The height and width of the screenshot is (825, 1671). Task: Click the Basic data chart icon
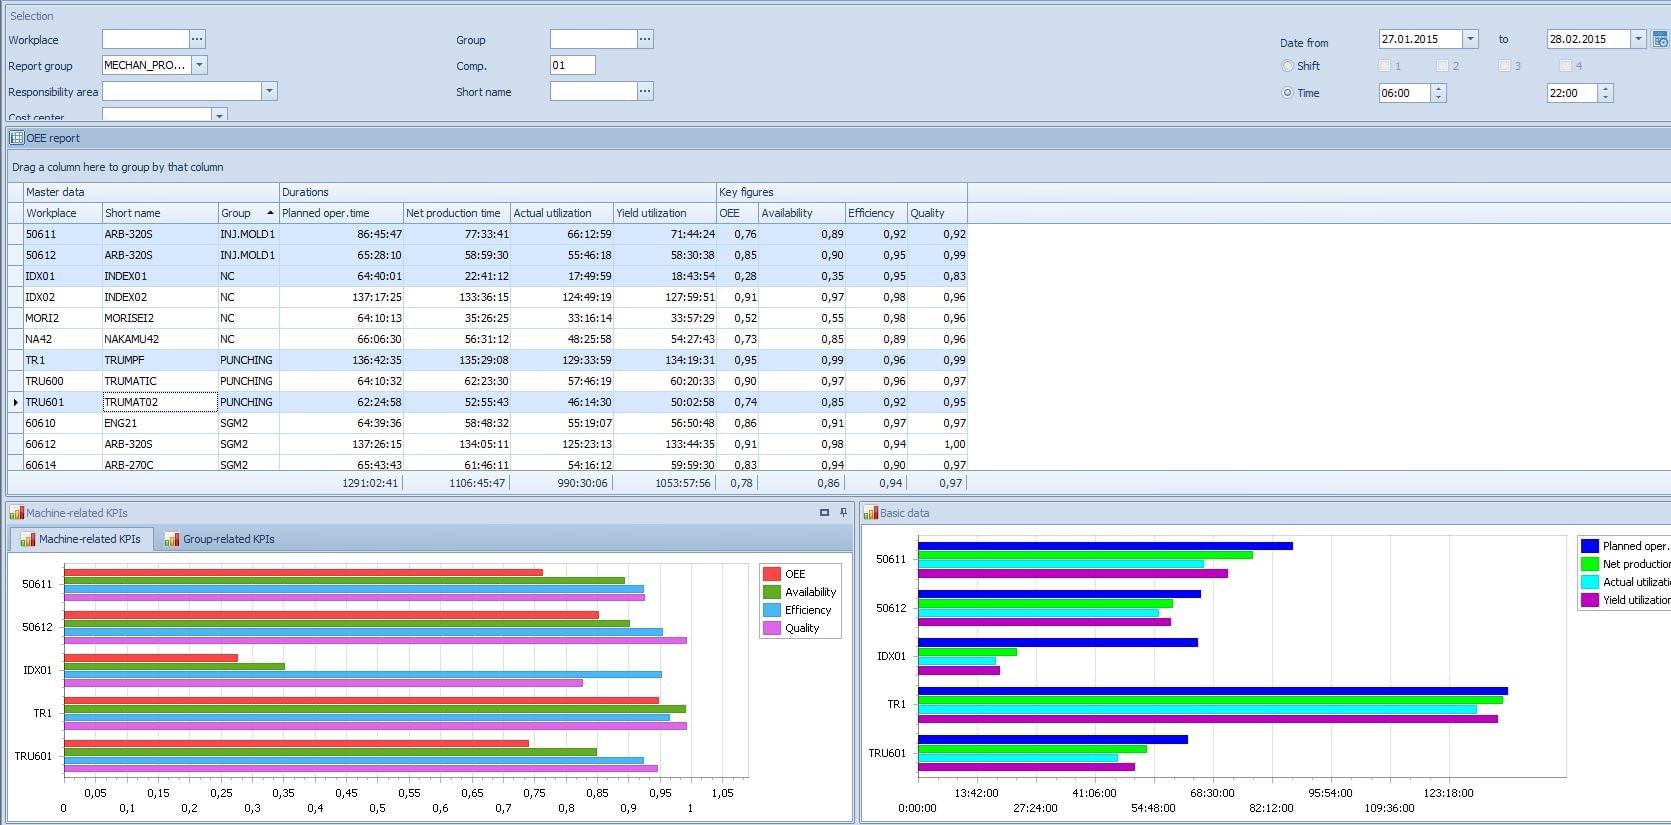(x=870, y=513)
